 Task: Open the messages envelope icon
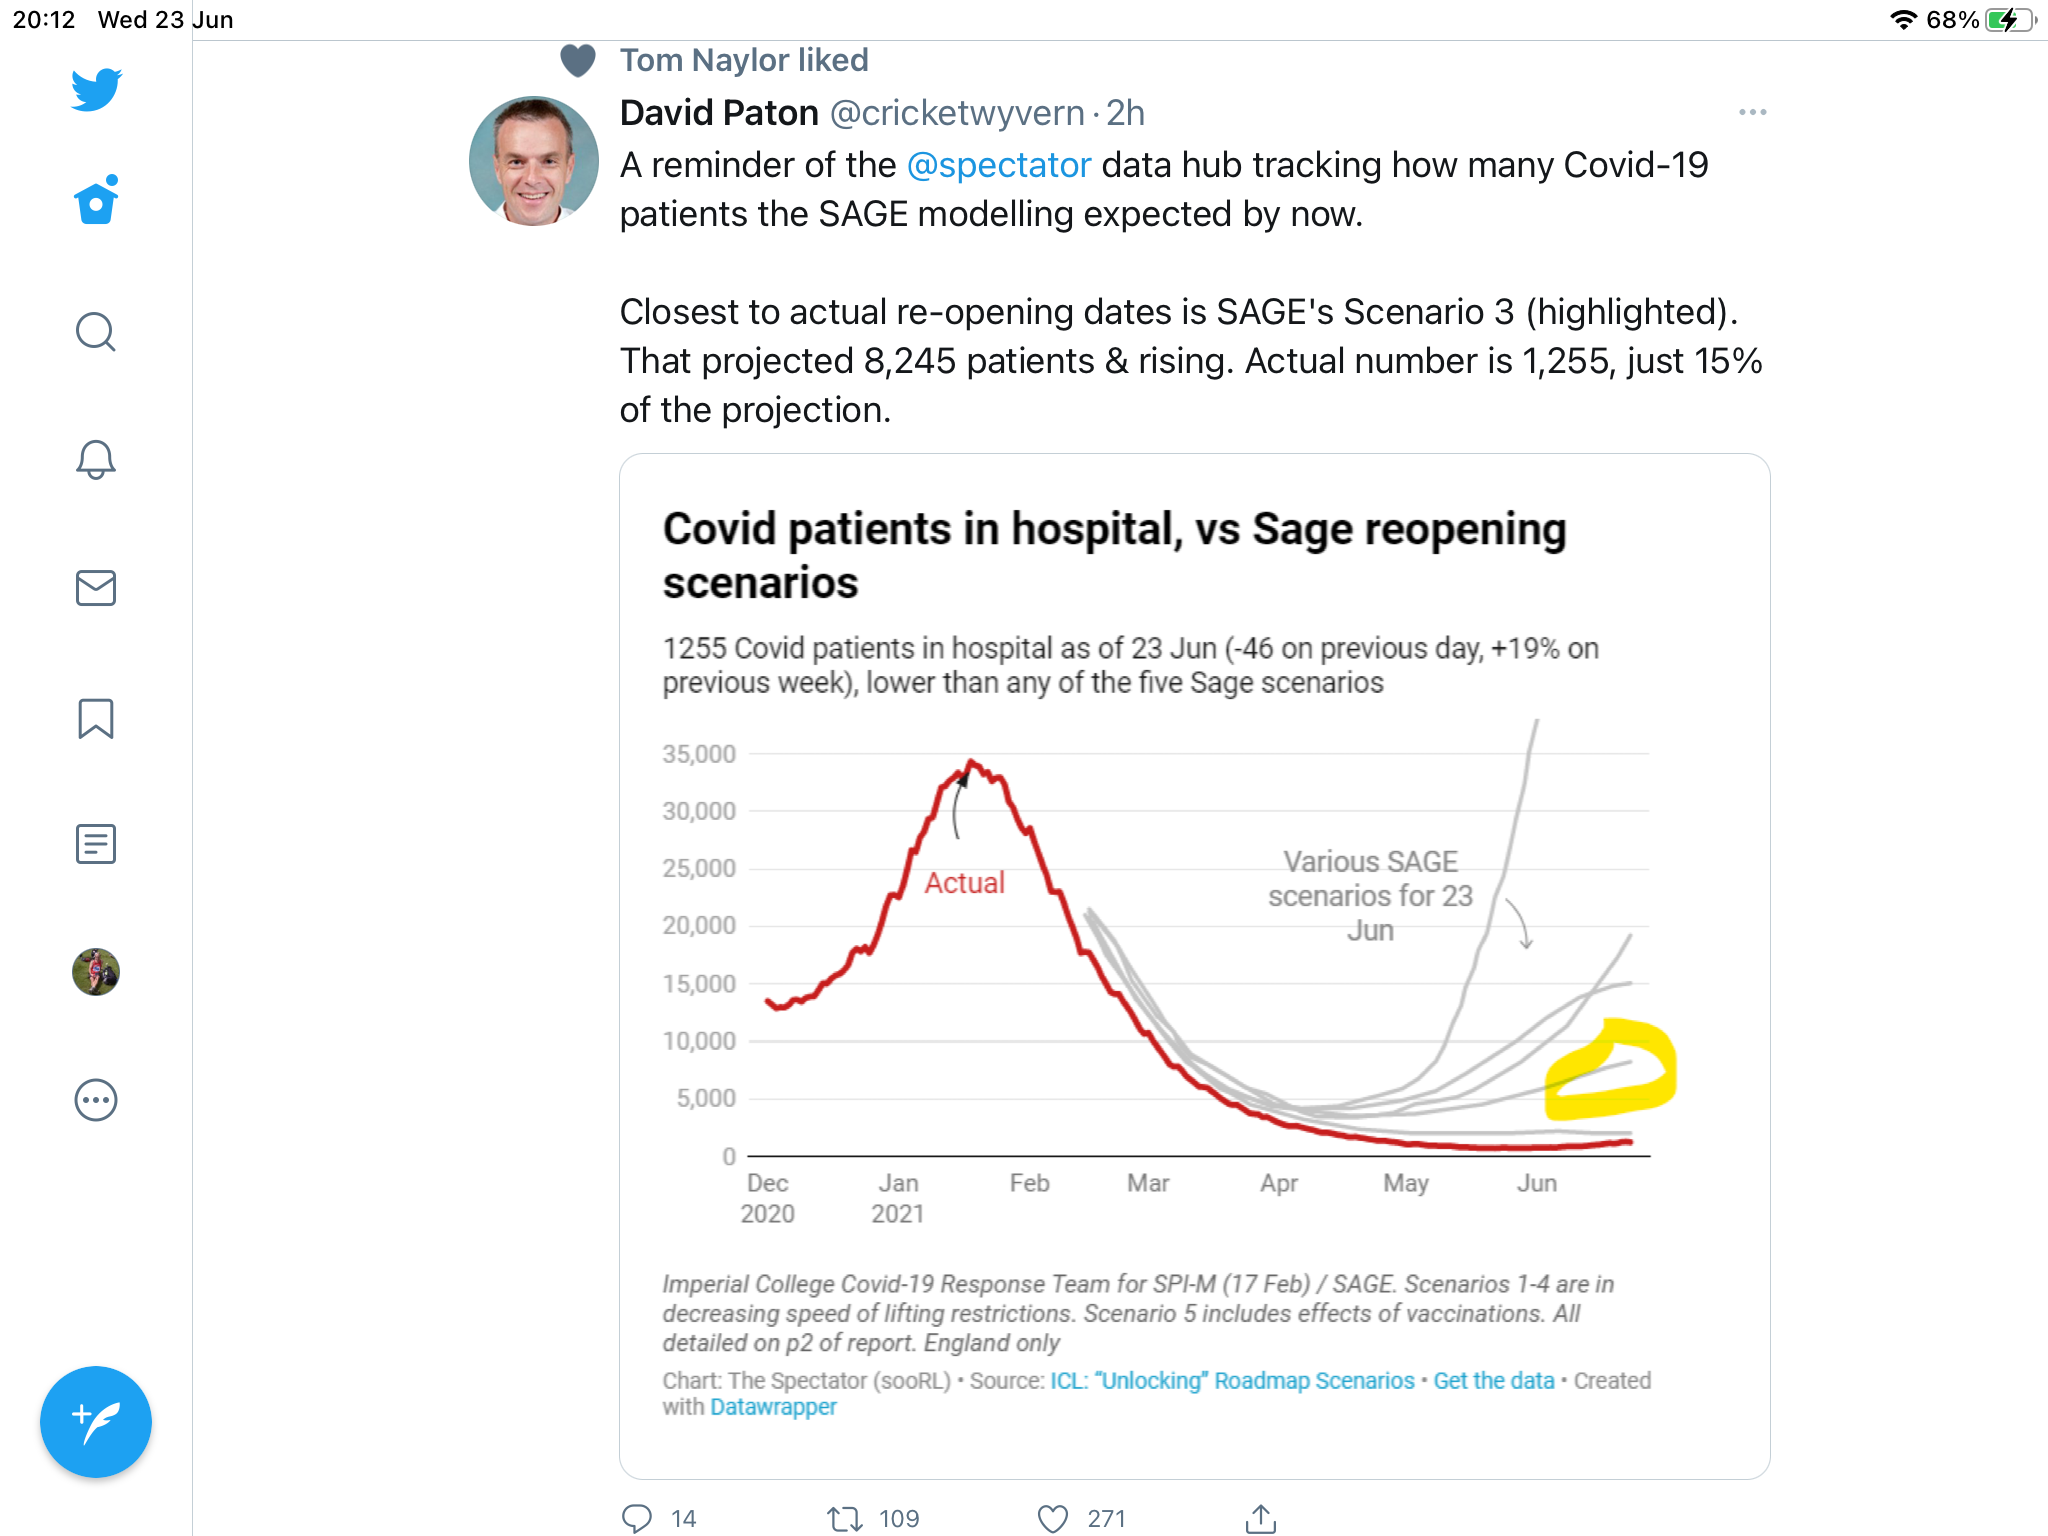pos(96,588)
